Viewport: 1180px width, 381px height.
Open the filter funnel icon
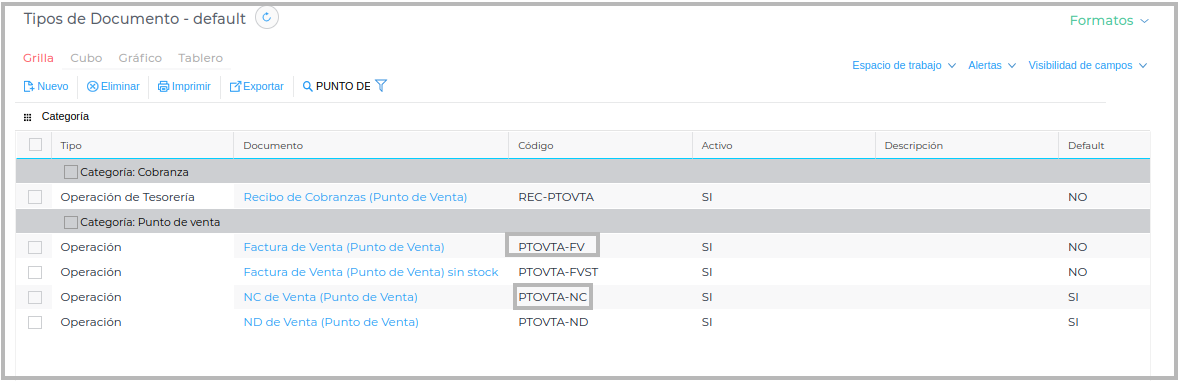pyautogui.click(x=381, y=86)
